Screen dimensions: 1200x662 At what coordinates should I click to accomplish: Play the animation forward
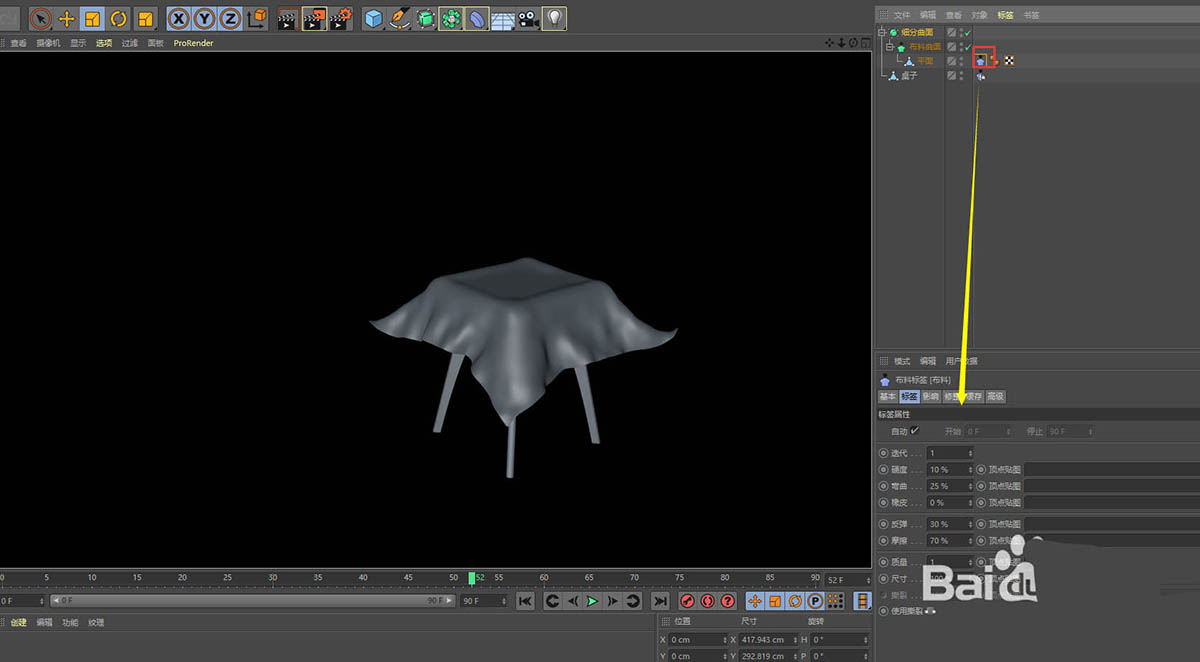(x=592, y=601)
